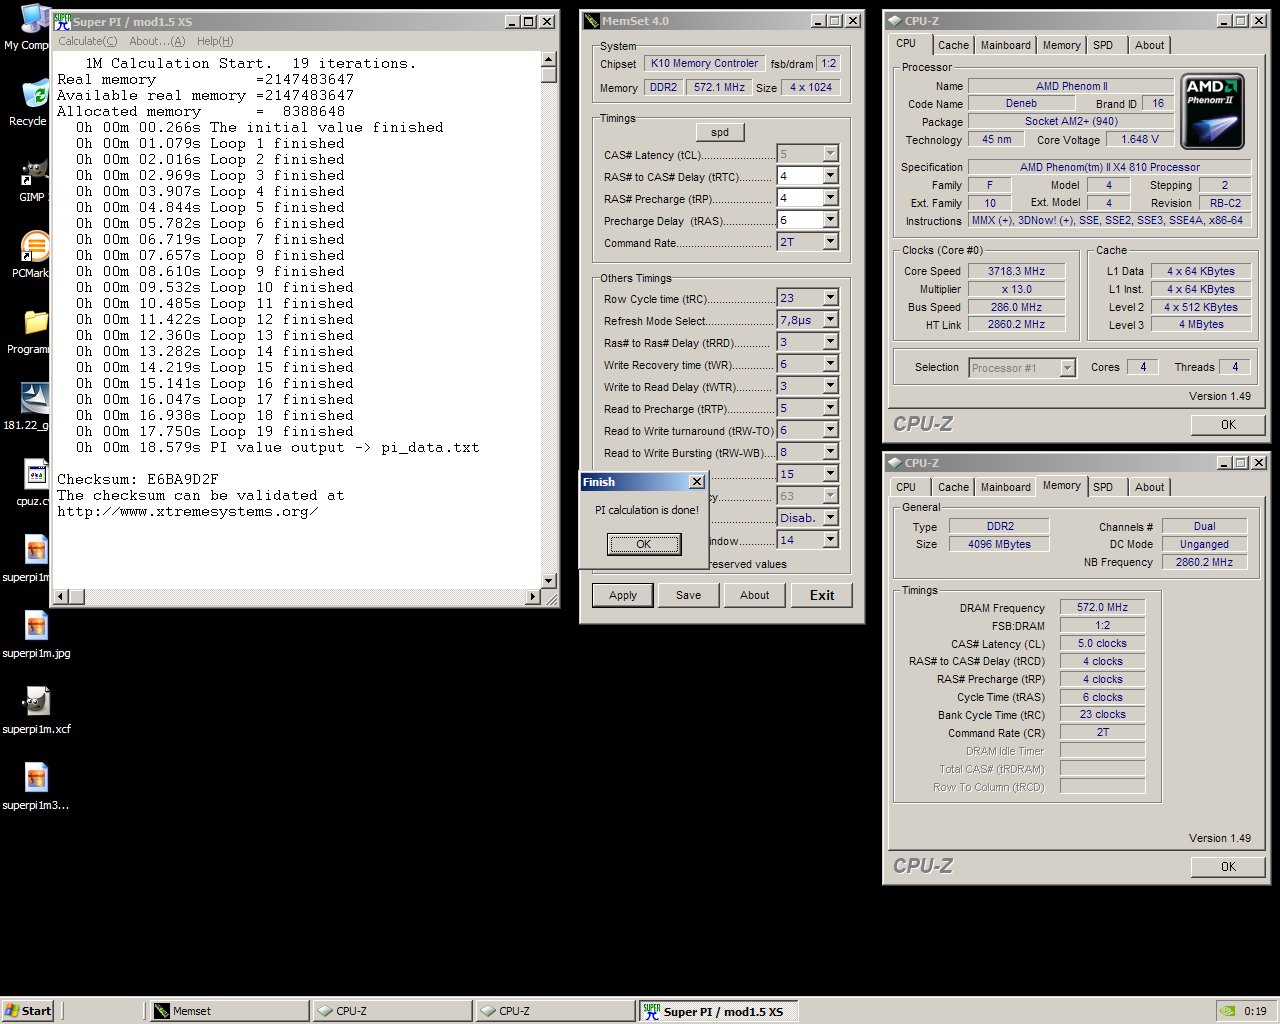The width and height of the screenshot is (1280, 1024).
Task: Switch to Cache tab in upper CPU-Z
Action: click(953, 45)
